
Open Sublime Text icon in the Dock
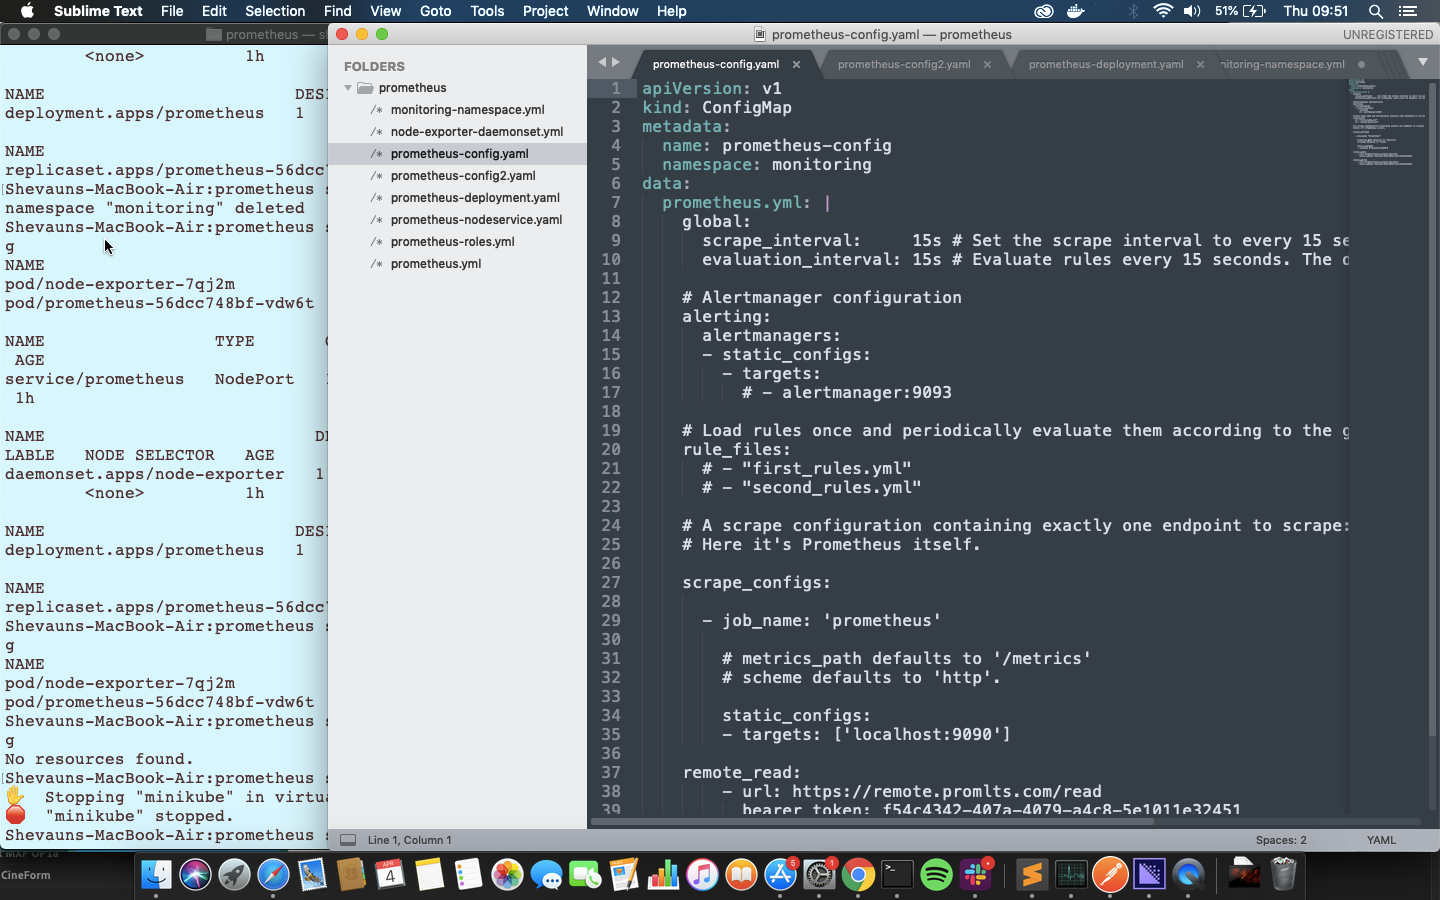tap(1031, 874)
